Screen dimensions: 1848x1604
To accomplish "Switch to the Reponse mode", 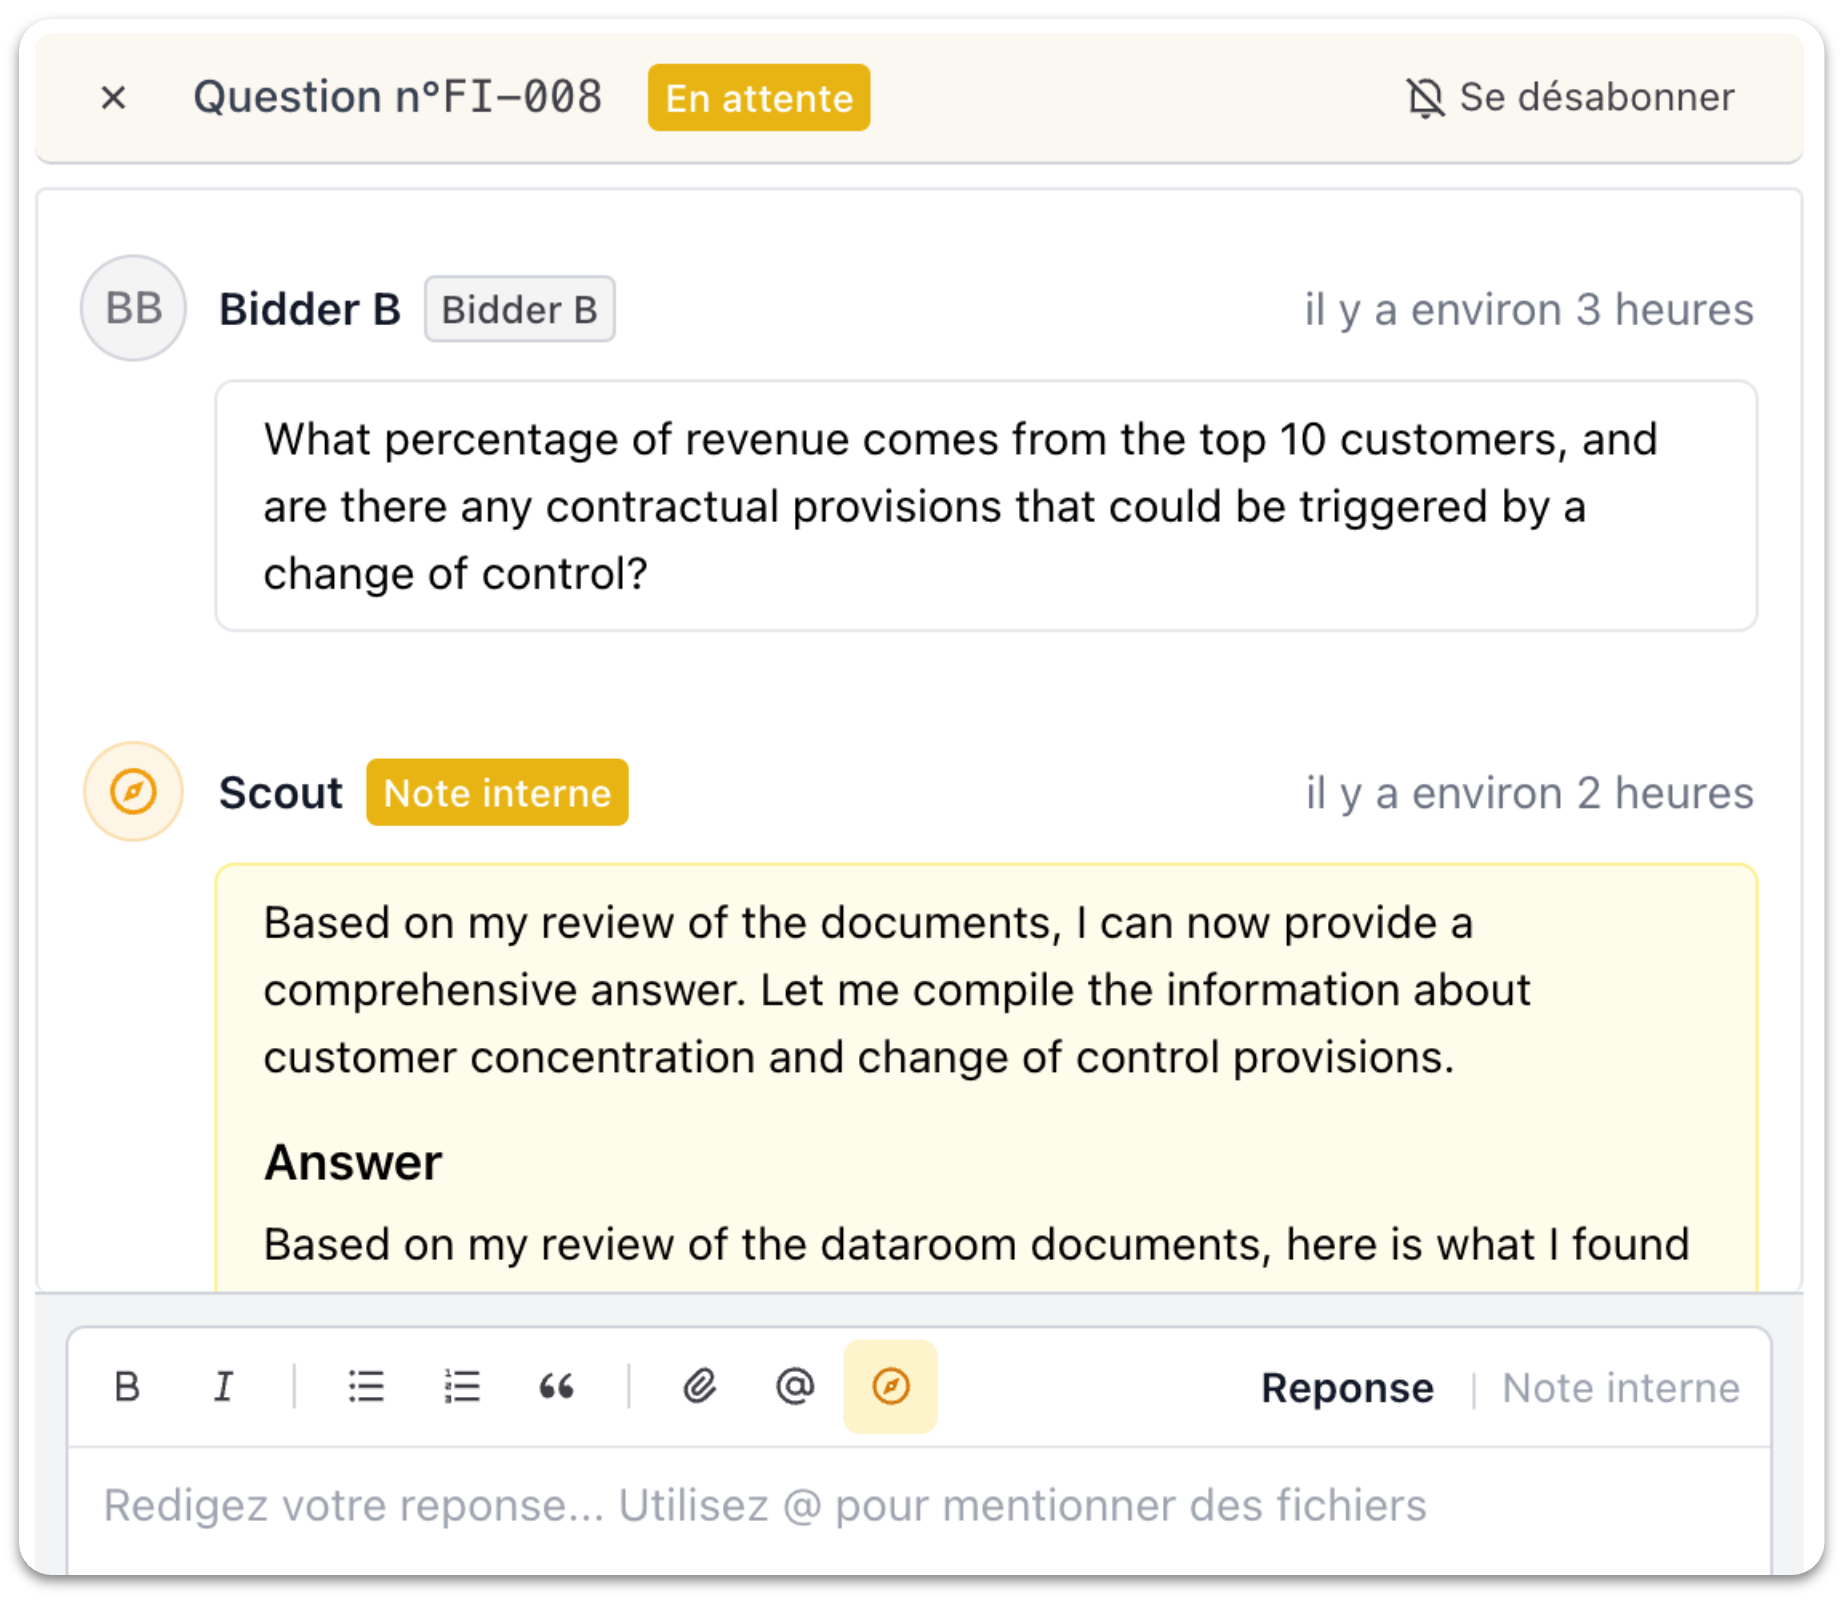I will coord(1347,1388).
